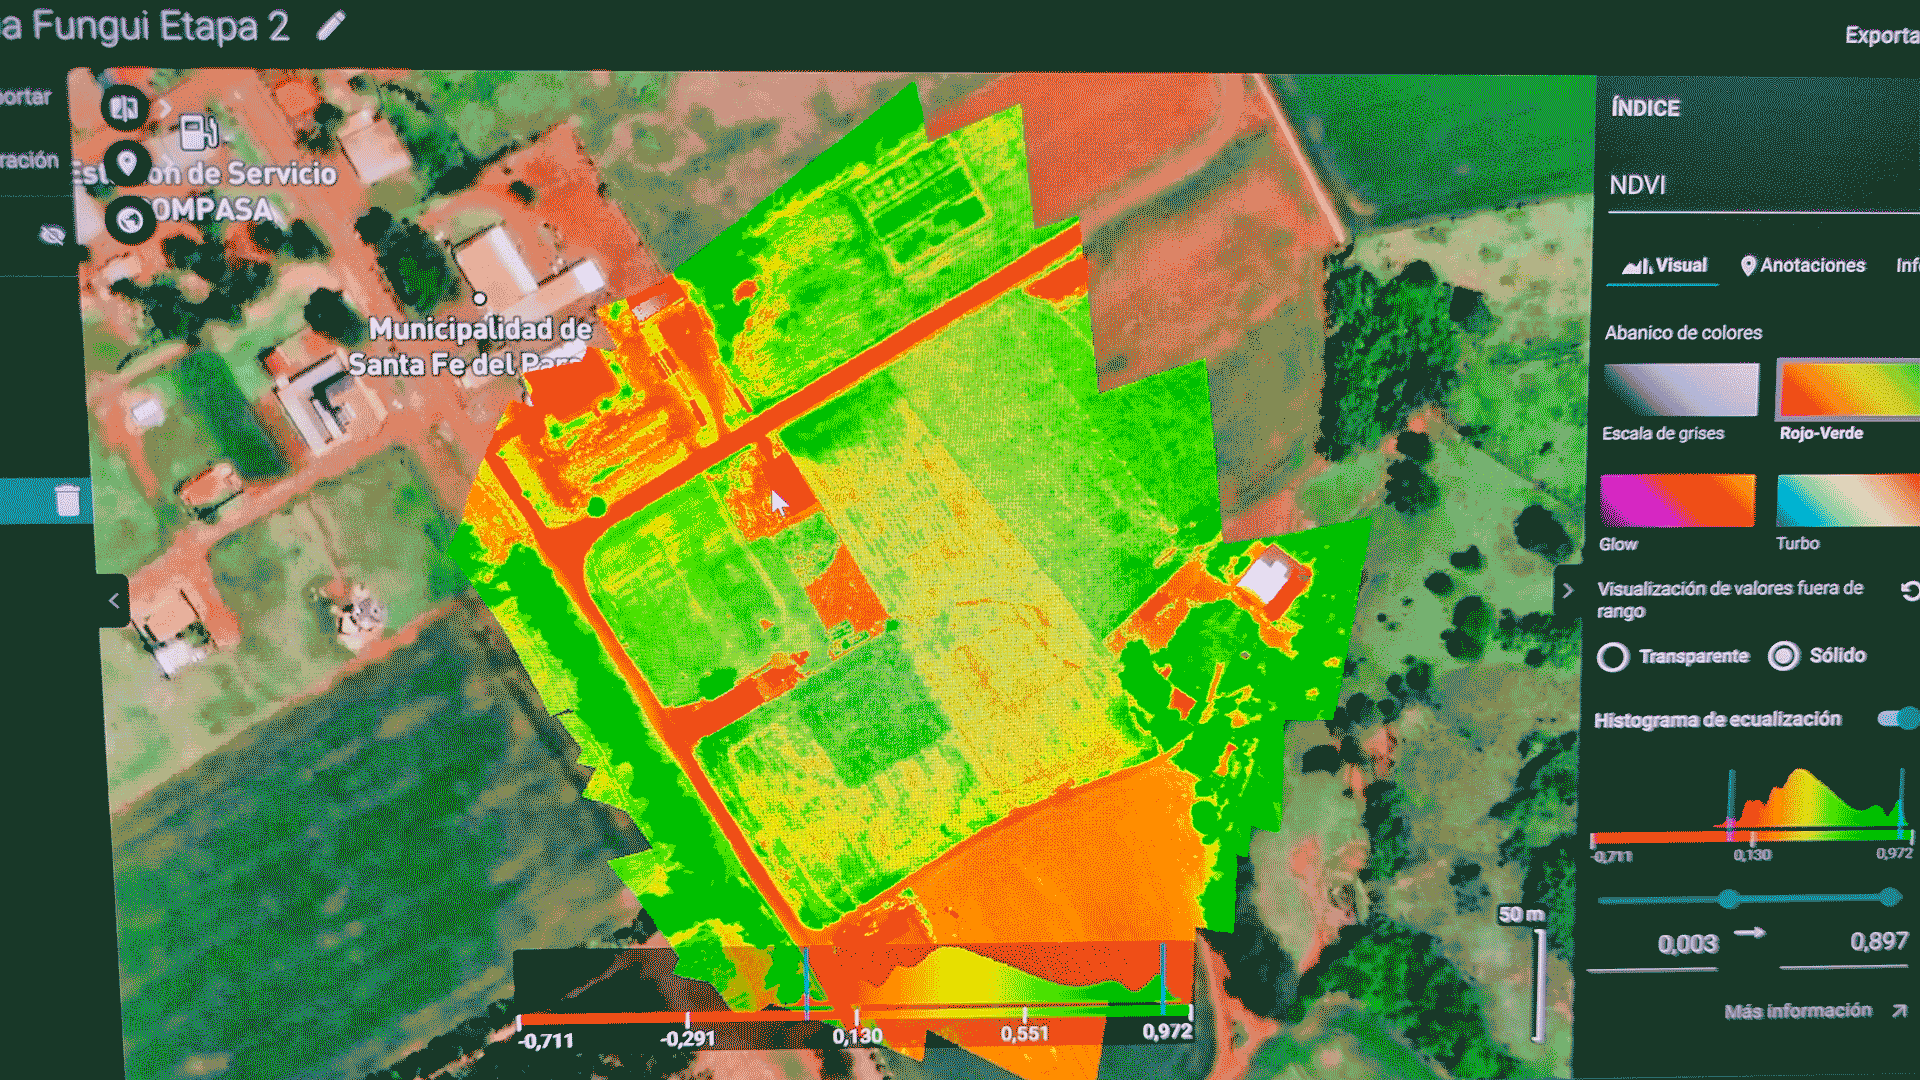Delete layer with the trash icon
This screenshot has height=1080, width=1920.
pyautogui.click(x=67, y=500)
